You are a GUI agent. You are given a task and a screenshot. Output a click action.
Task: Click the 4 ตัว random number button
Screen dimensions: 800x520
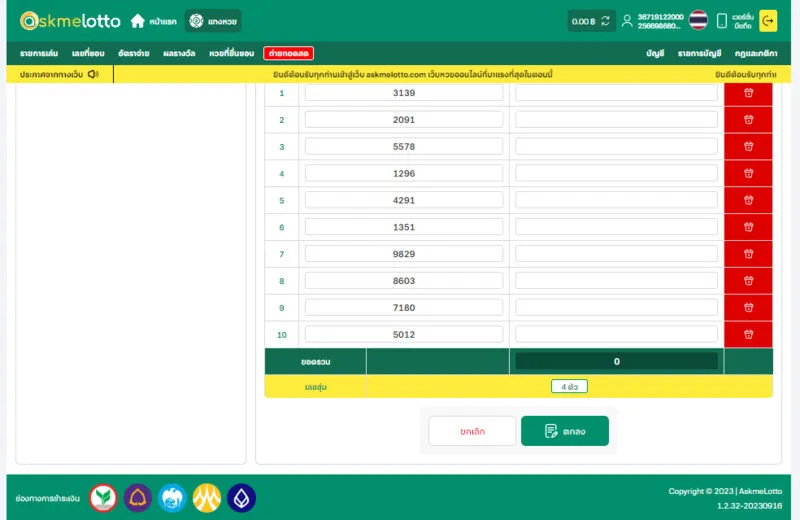[569, 386]
